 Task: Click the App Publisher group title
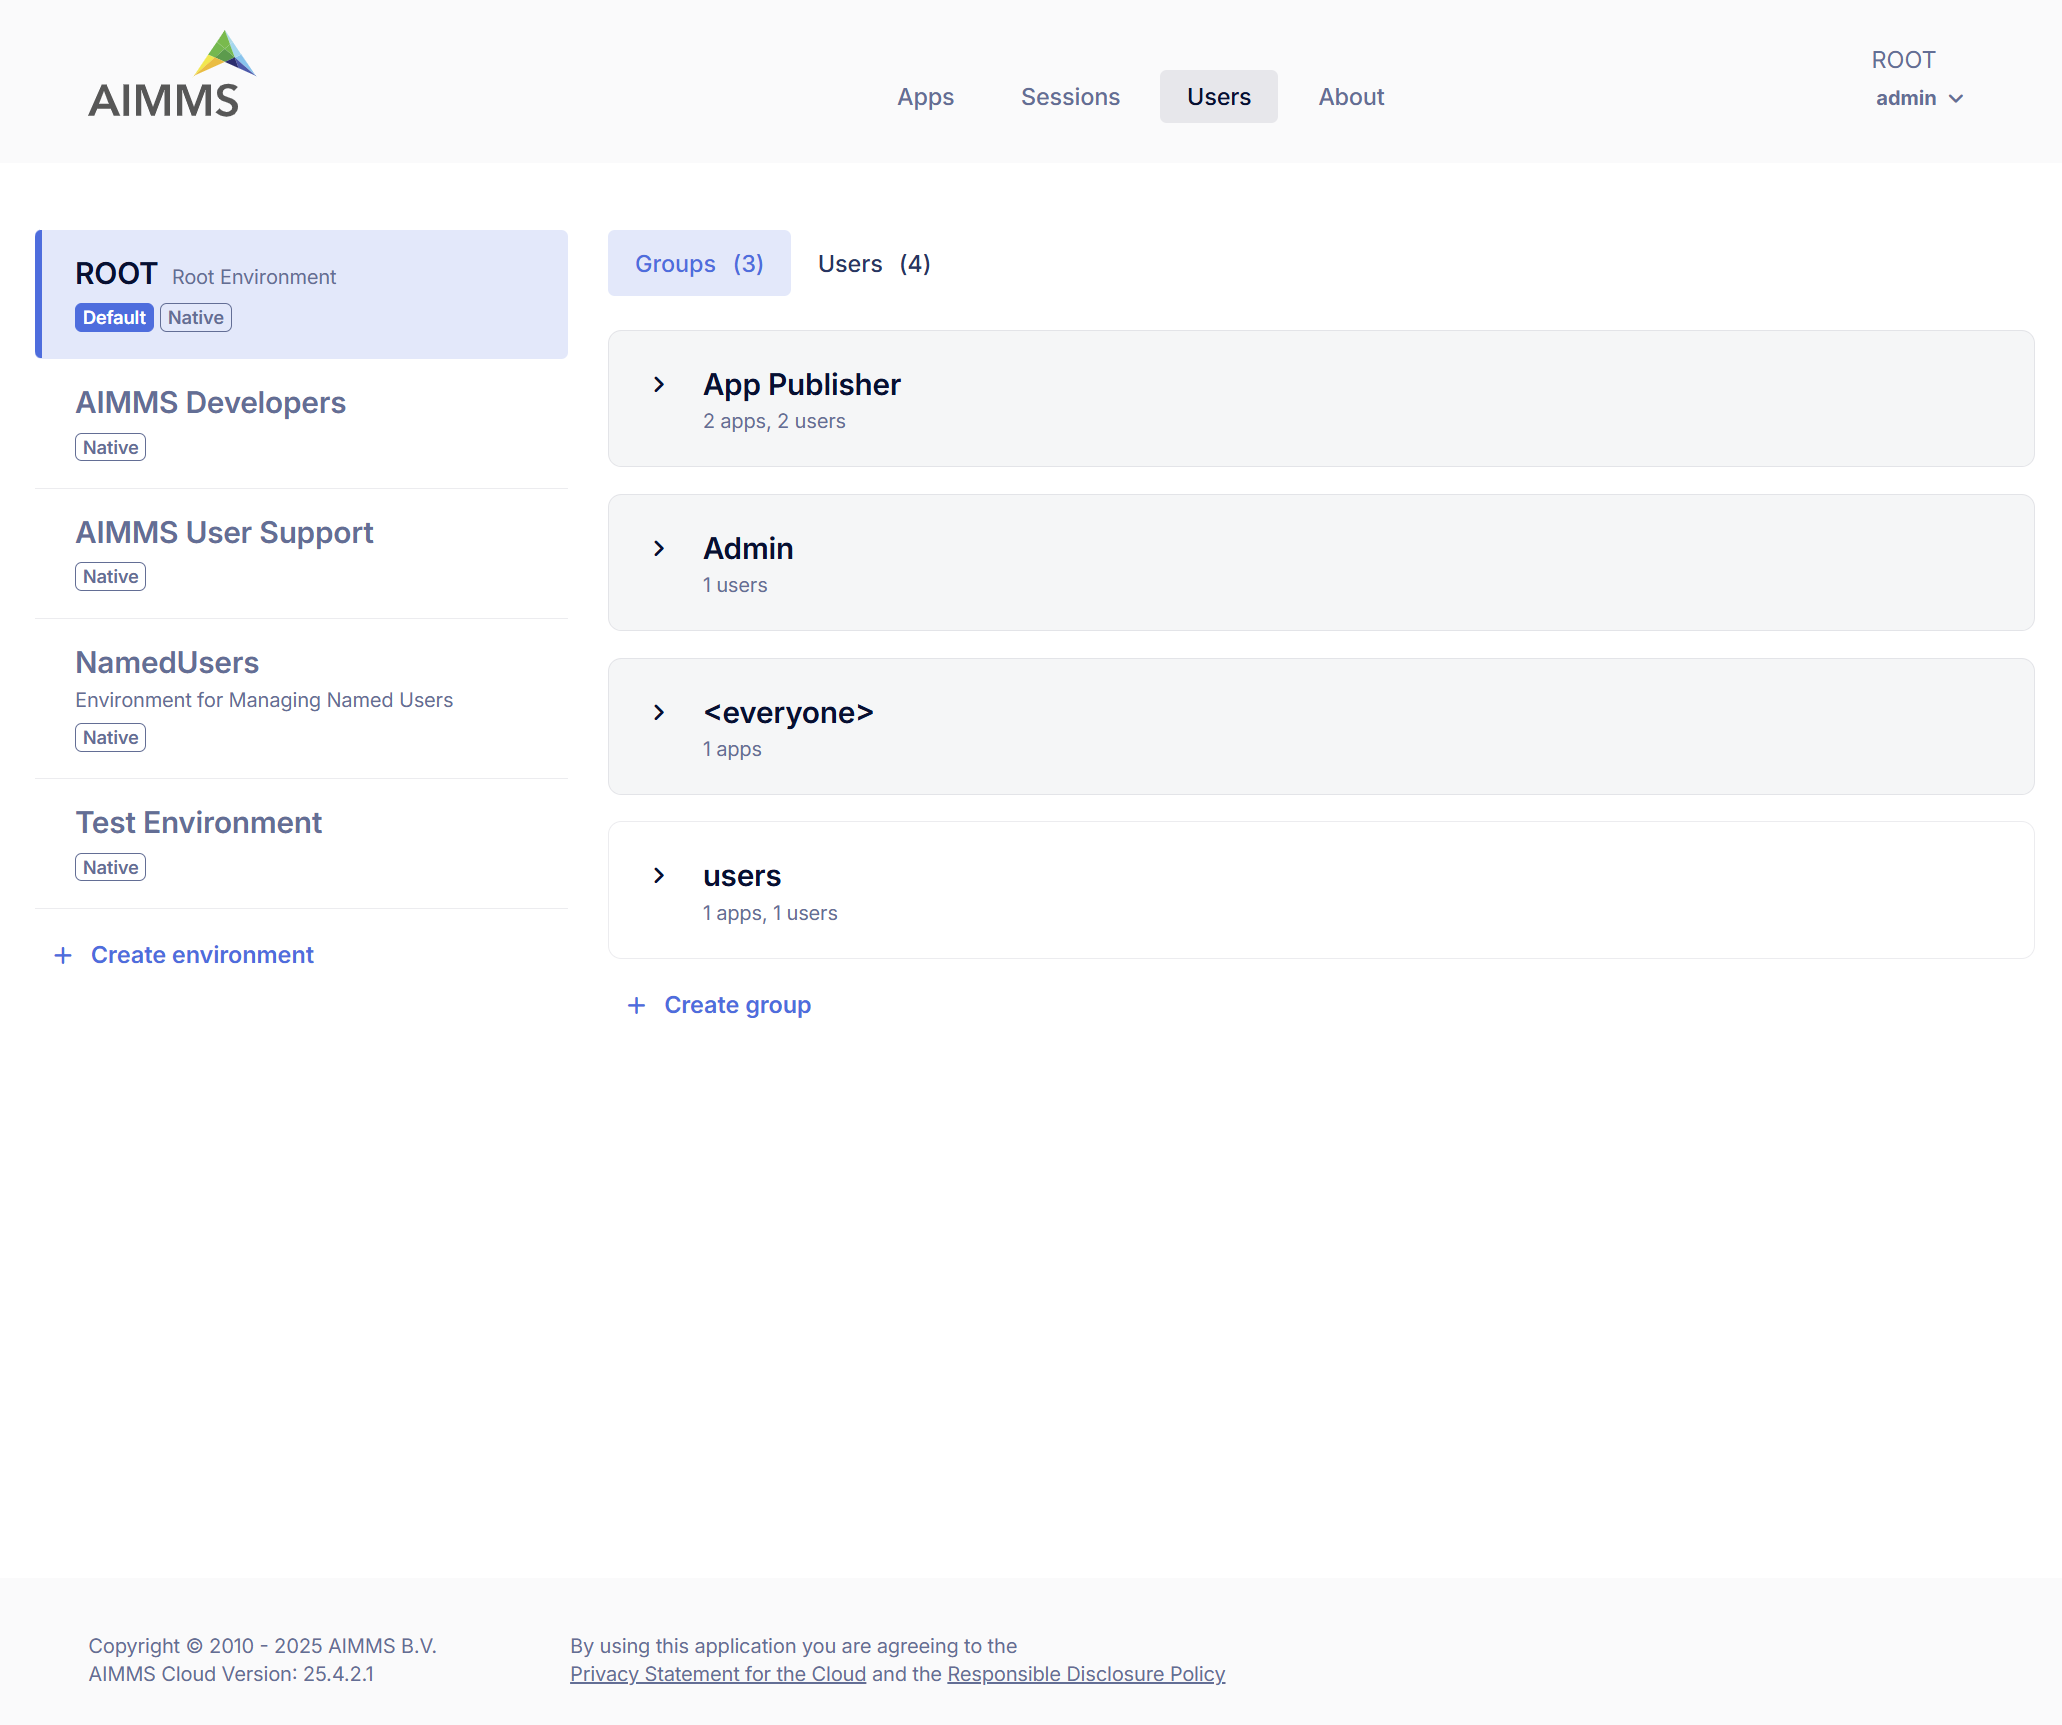pos(802,385)
